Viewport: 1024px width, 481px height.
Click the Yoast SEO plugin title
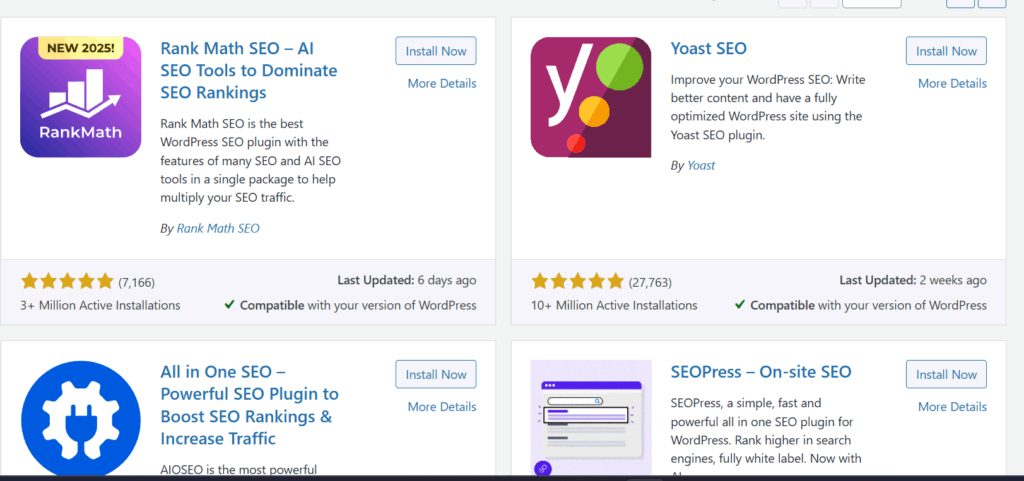click(x=708, y=48)
